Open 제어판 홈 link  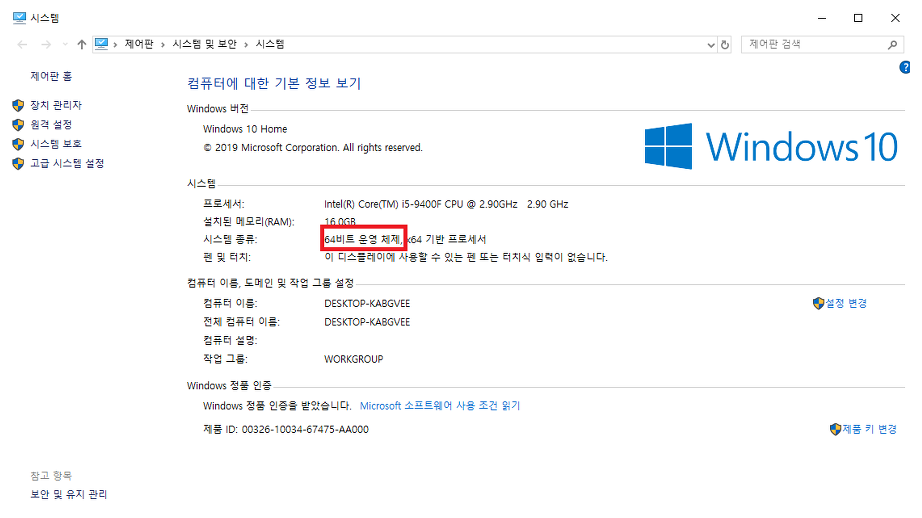(x=51, y=76)
